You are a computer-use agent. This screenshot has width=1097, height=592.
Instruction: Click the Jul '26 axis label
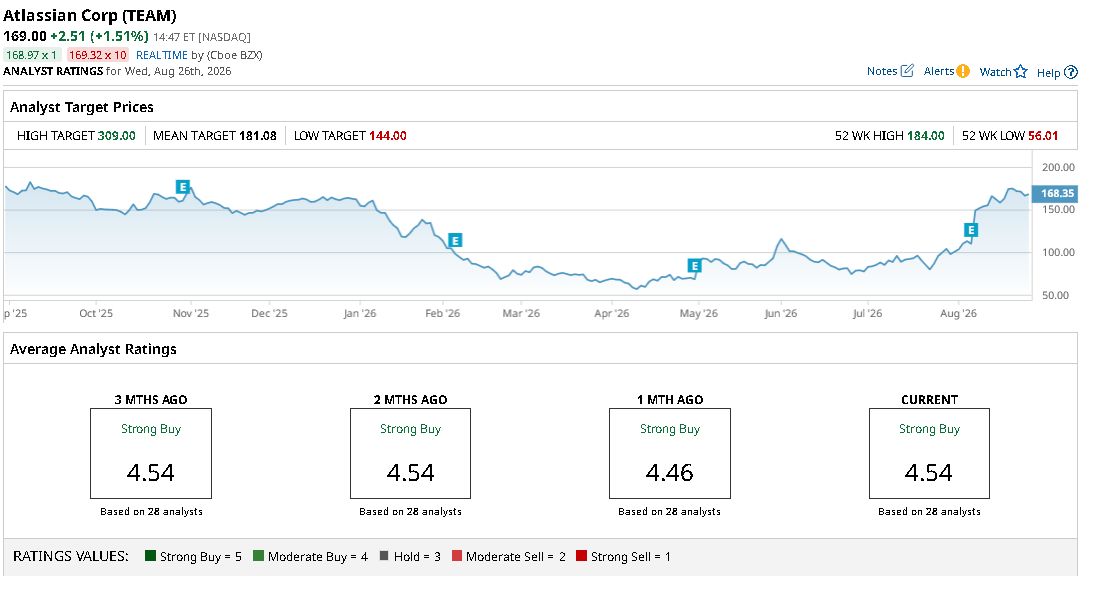pyautogui.click(x=867, y=313)
